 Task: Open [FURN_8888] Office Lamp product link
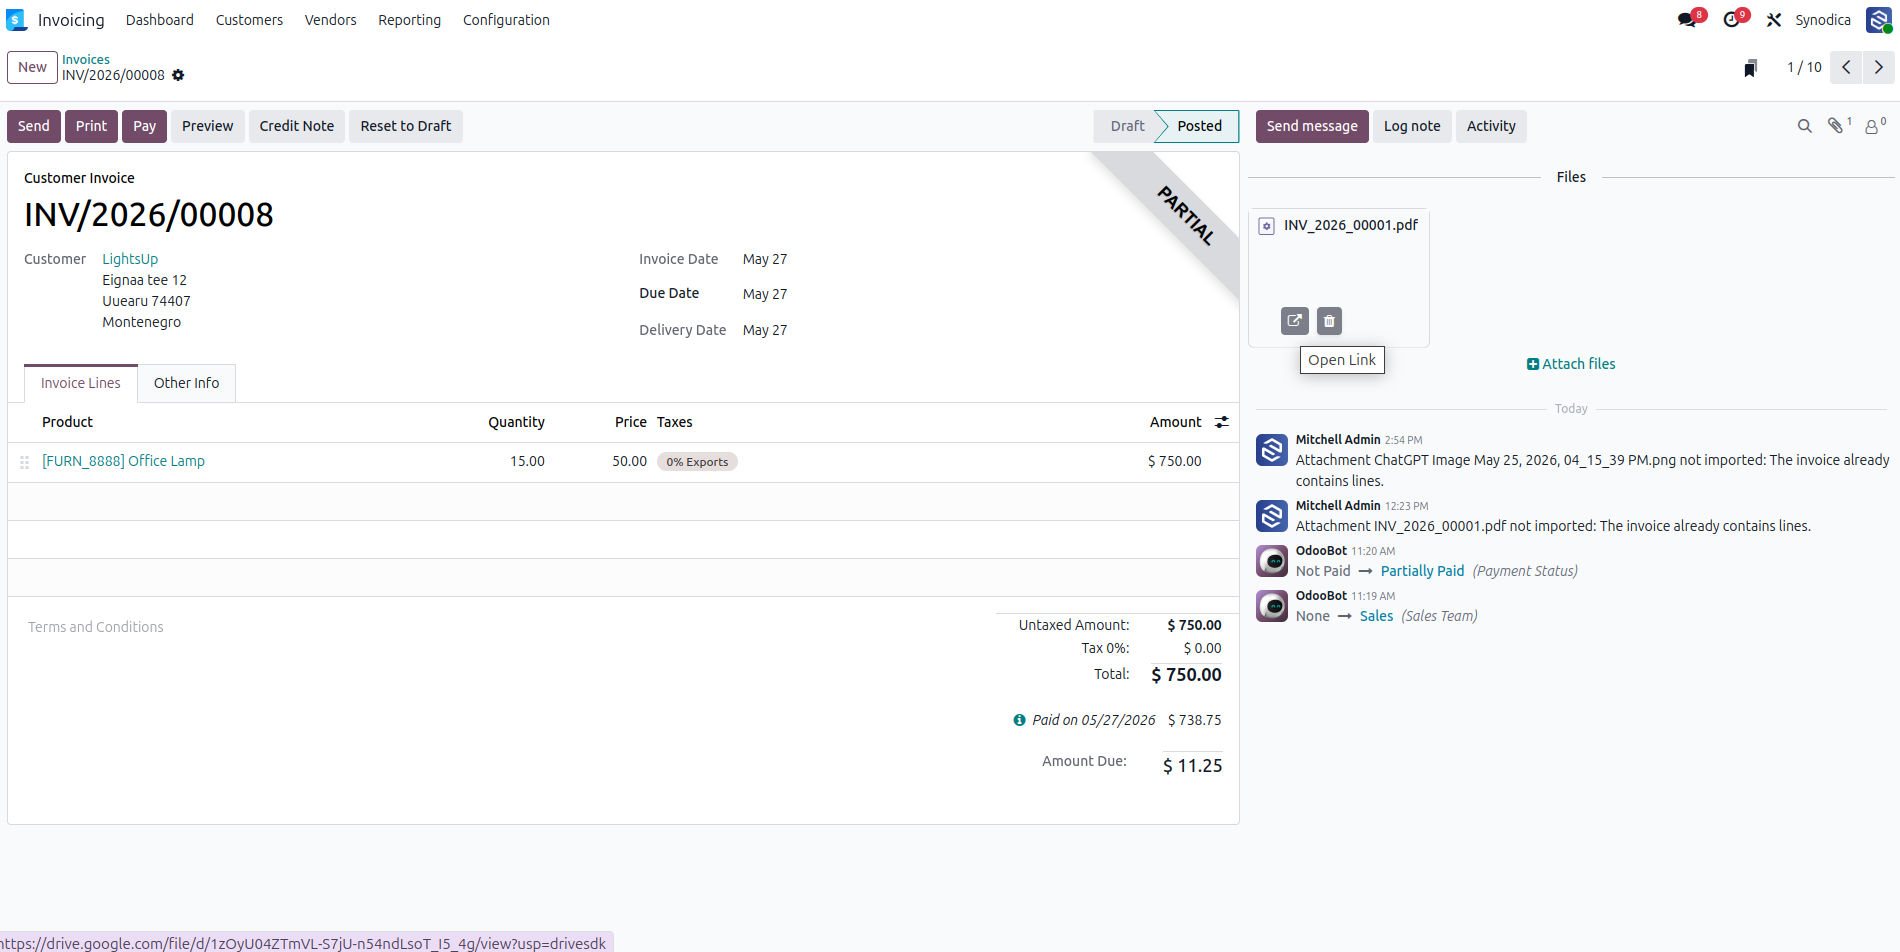coord(123,461)
